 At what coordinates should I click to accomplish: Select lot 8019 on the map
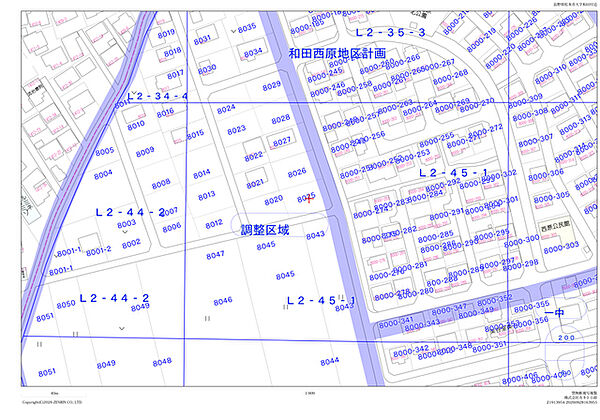coord(166,34)
